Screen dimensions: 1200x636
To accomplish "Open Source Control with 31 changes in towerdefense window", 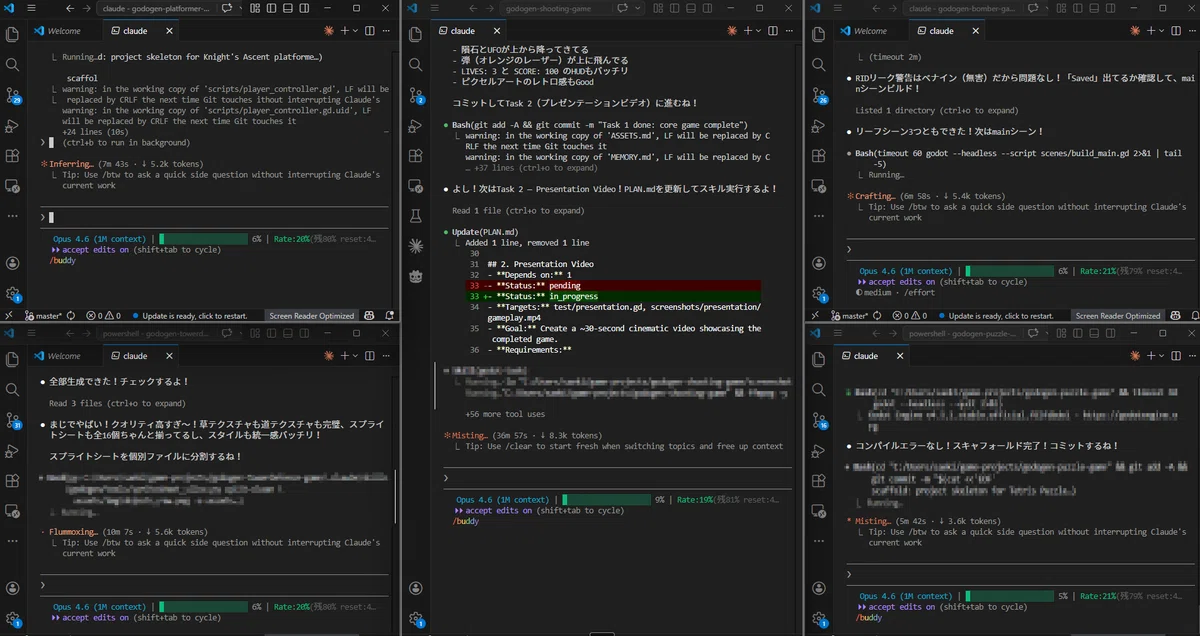I will pyautogui.click(x=13, y=420).
